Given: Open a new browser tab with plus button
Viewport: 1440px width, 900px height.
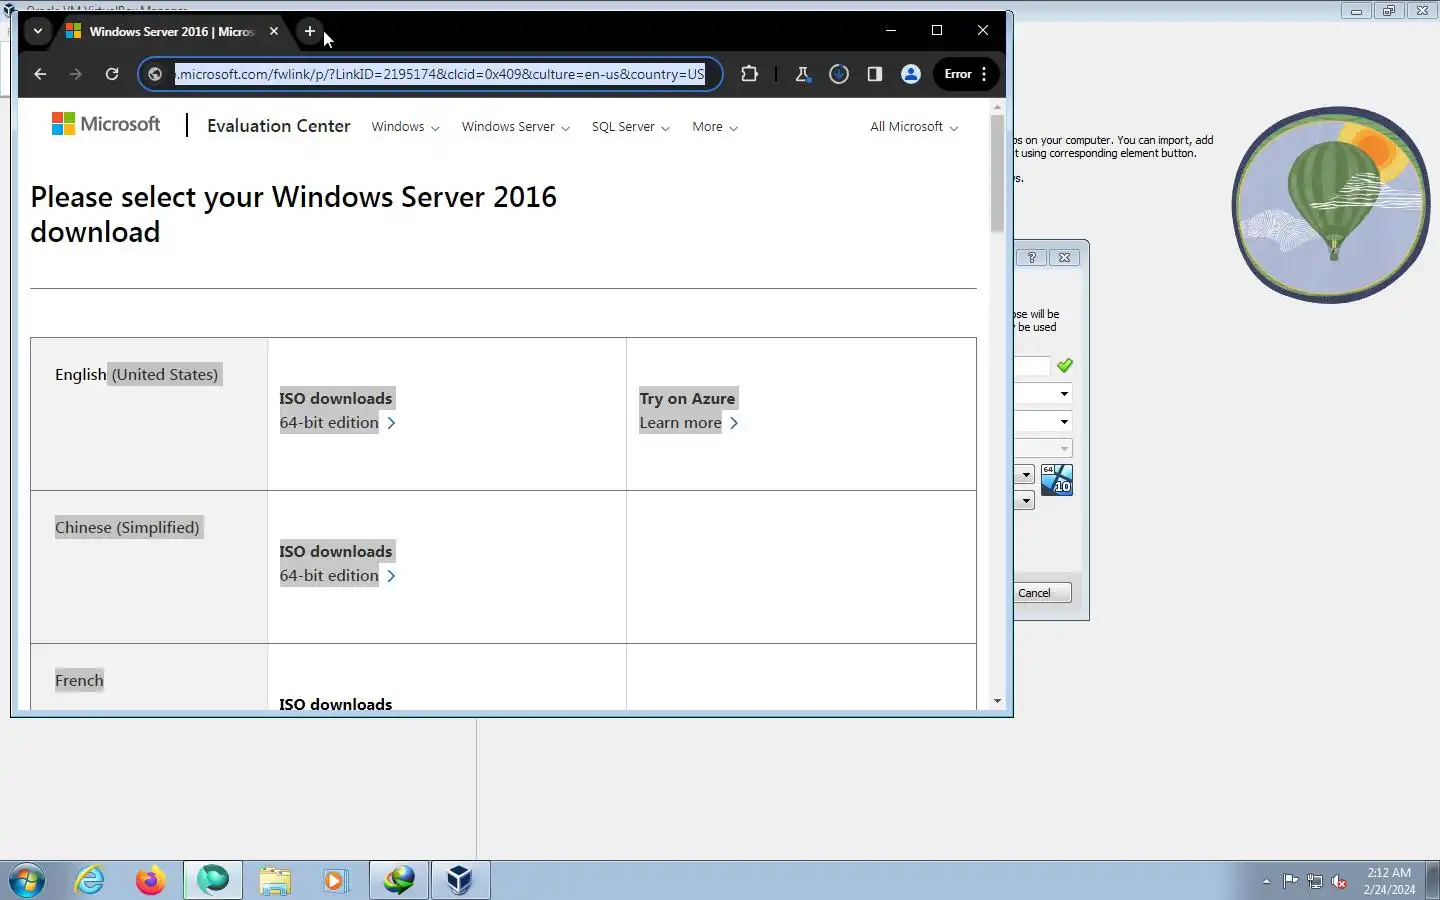Looking at the screenshot, I should pyautogui.click(x=310, y=31).
